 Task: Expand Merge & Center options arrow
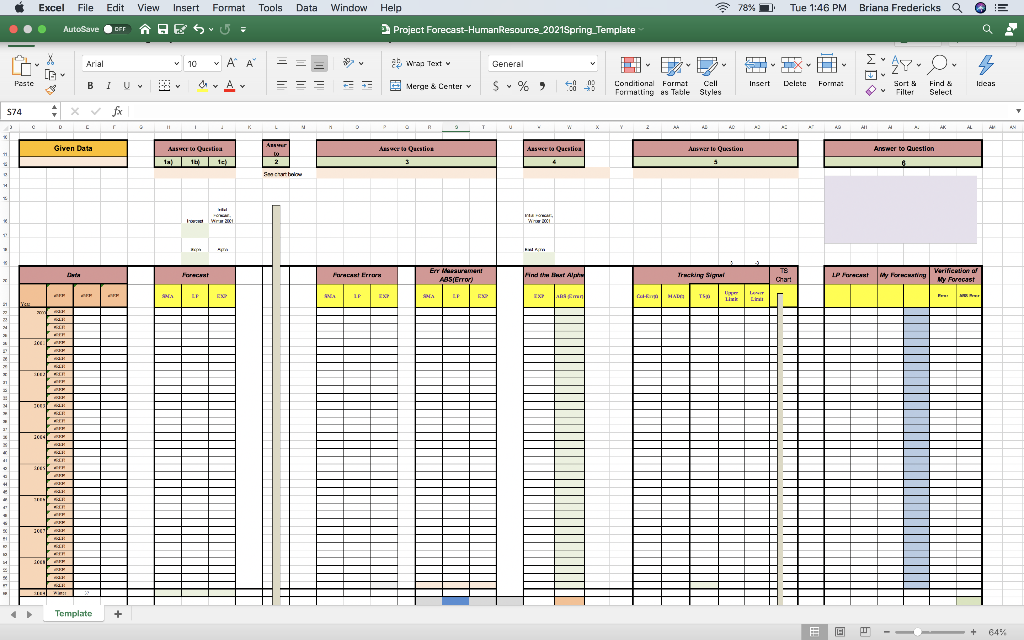pos(469,86)
